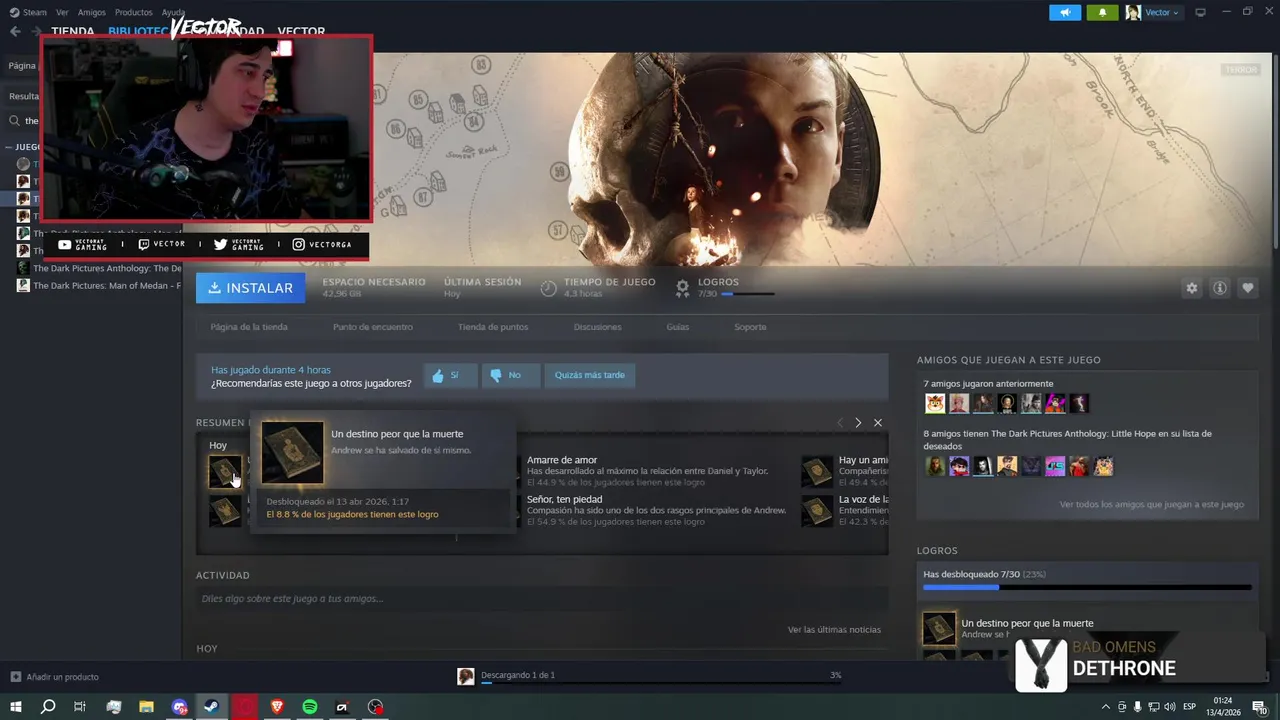The width and height of the screenshot is (1280, 720).
Task: Open File Explorer on taskbar
Action: (146, 707)
